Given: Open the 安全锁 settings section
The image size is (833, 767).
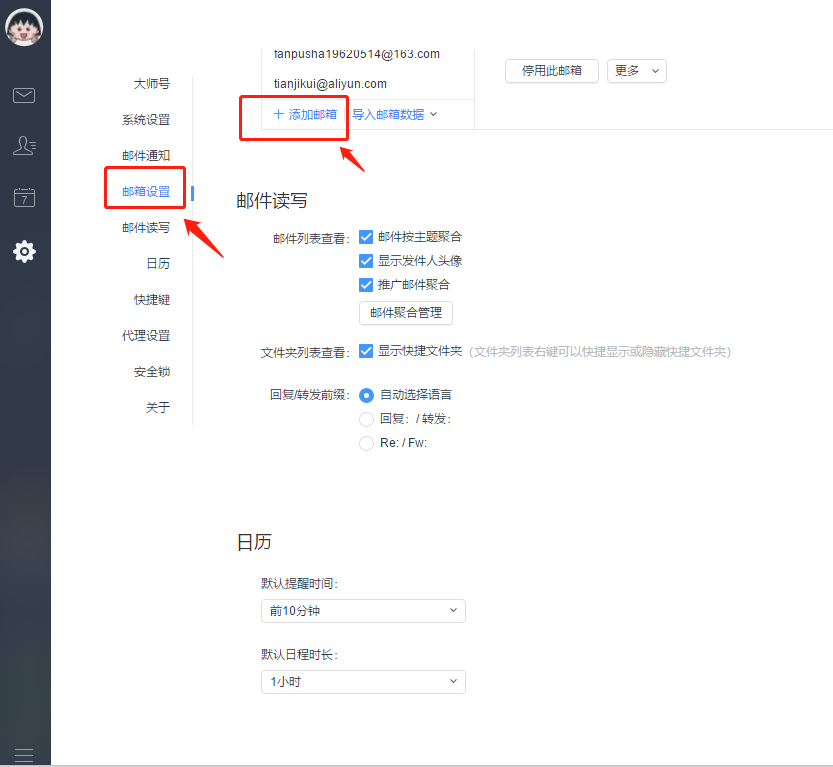Looking at the screenshot, I should tap(150, 371).
